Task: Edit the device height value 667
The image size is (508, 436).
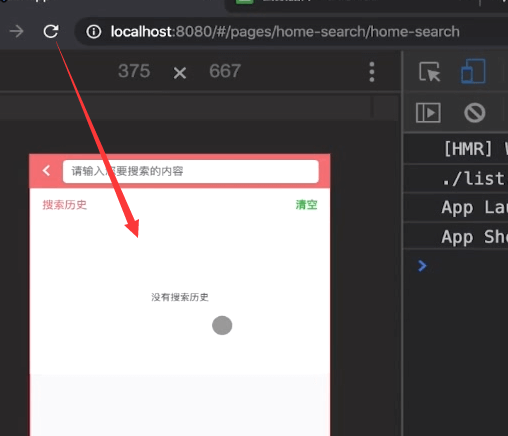Action: pyautogui.click(x=225, y=71)
